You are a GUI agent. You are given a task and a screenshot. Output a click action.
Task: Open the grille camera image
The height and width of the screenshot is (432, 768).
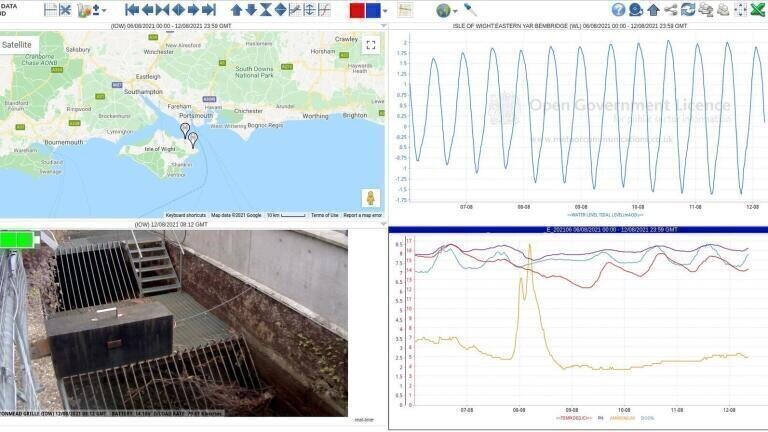[x=174, y=323]
